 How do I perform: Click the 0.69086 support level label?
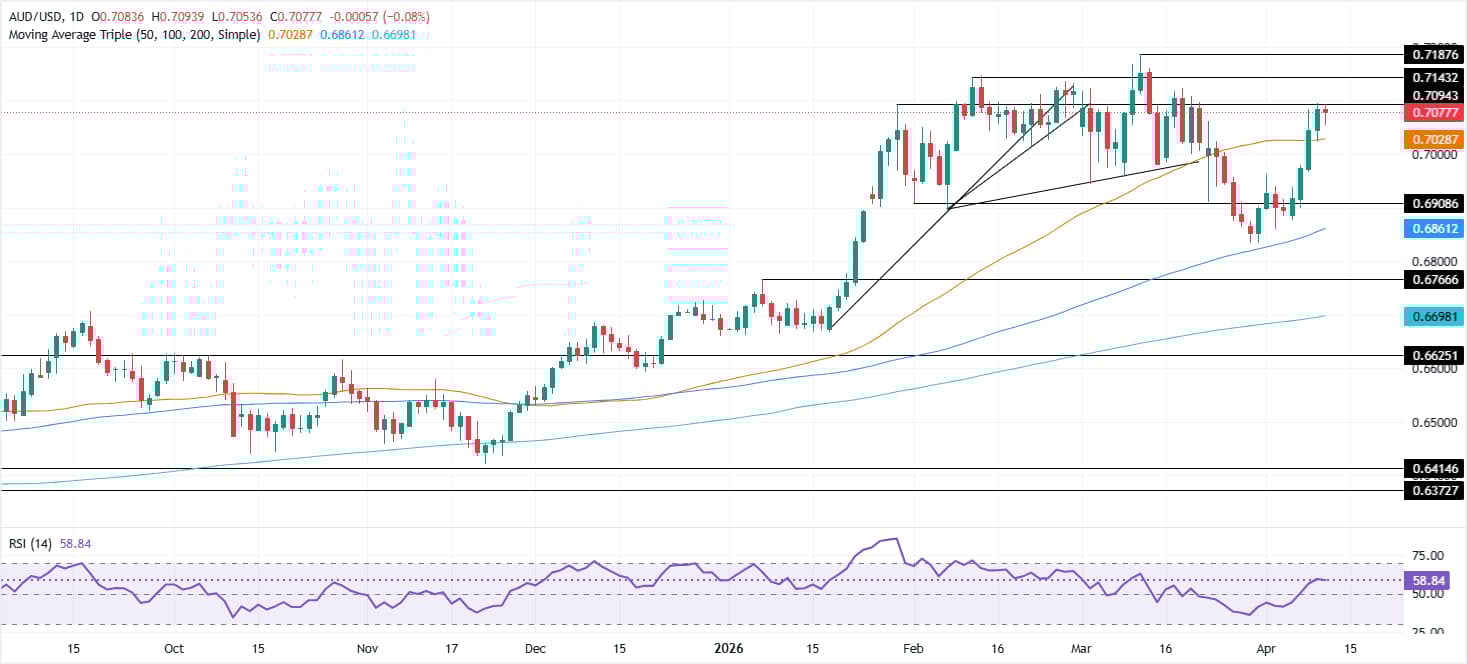click(1432, 203)
